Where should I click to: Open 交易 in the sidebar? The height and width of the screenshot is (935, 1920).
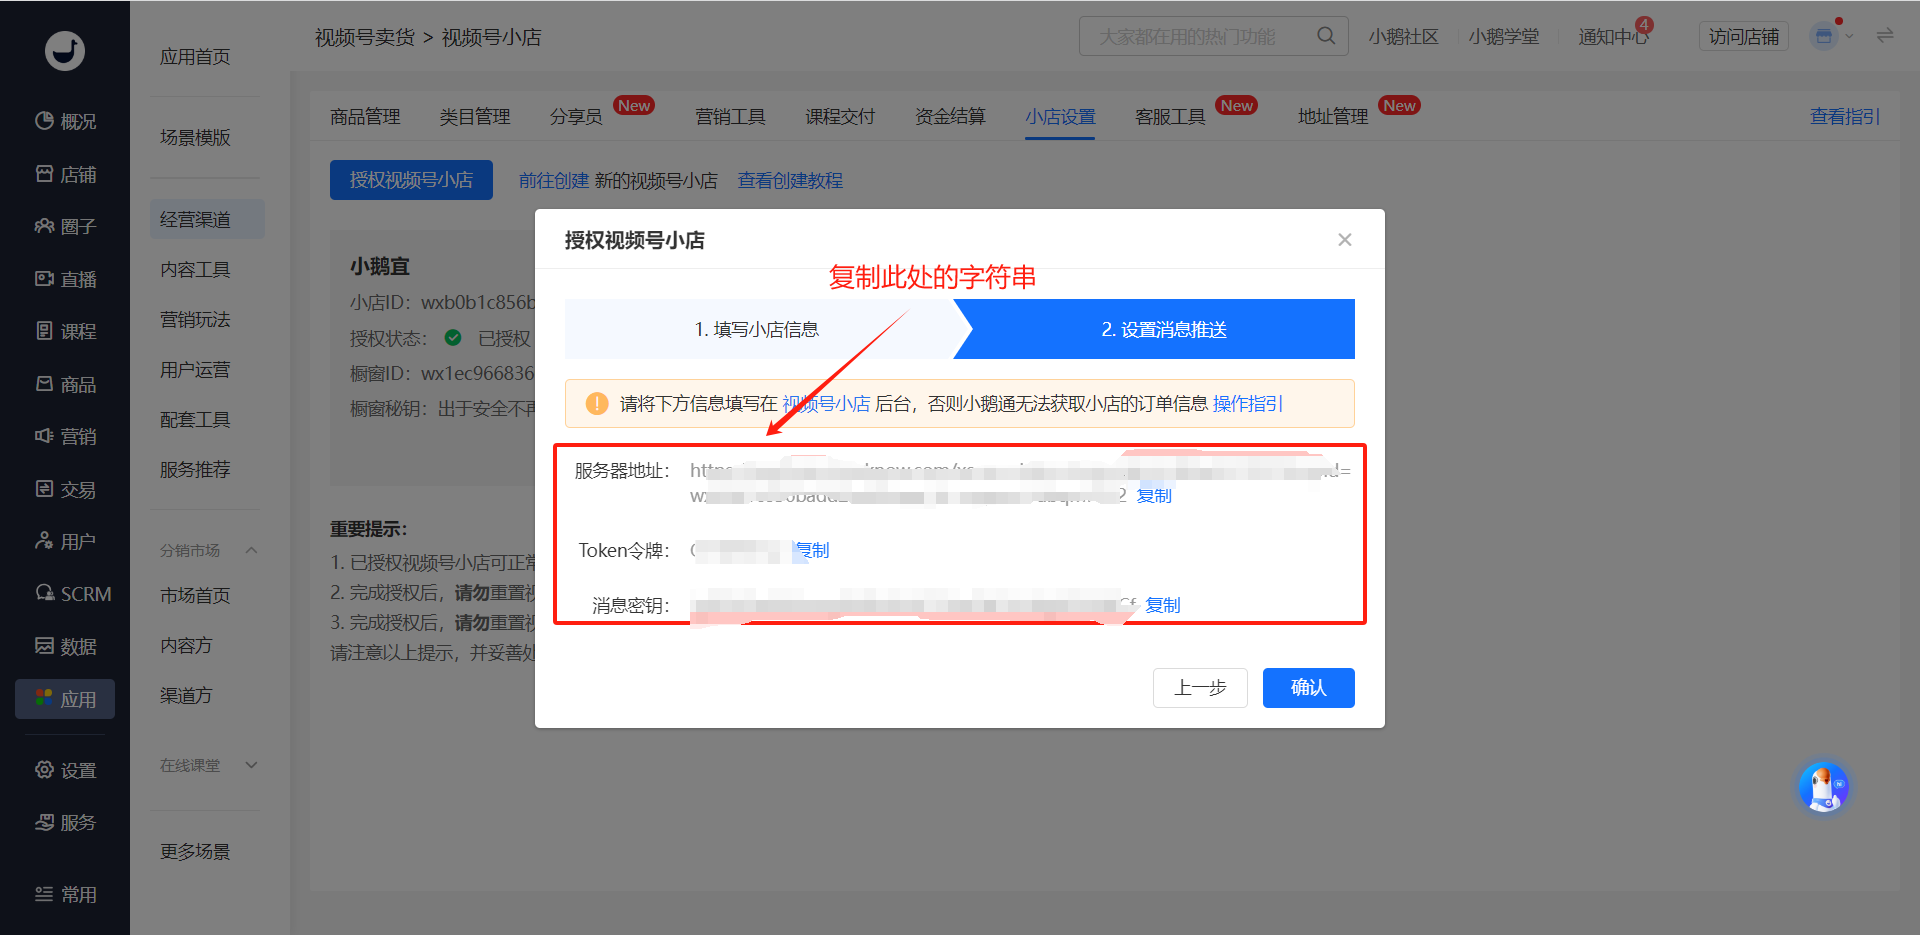point(65,489)
